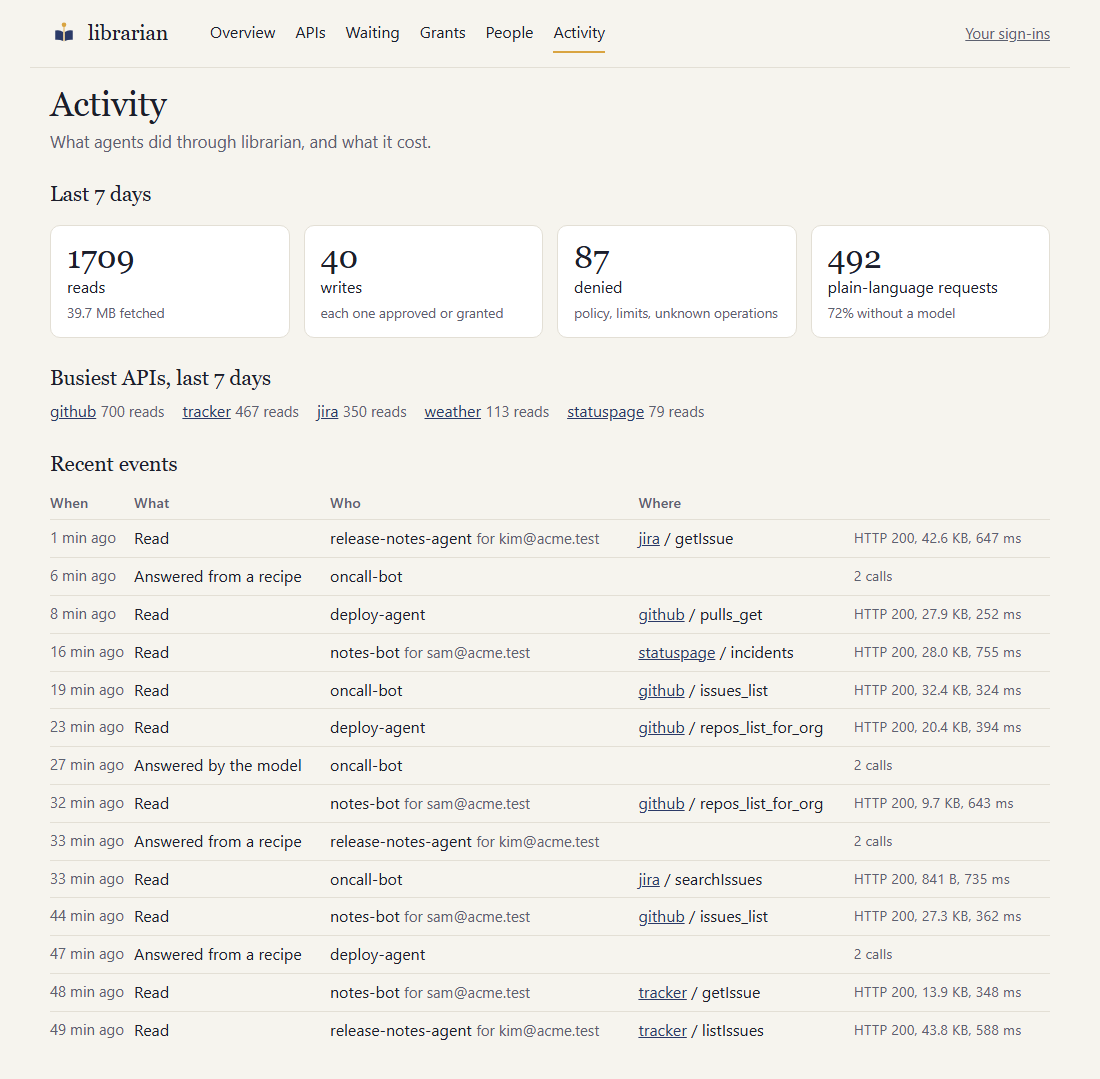The width and height of the screenshot is (1100, 1079).
Task: Open github in Busiest APIs list
Action: pos(73,412)
